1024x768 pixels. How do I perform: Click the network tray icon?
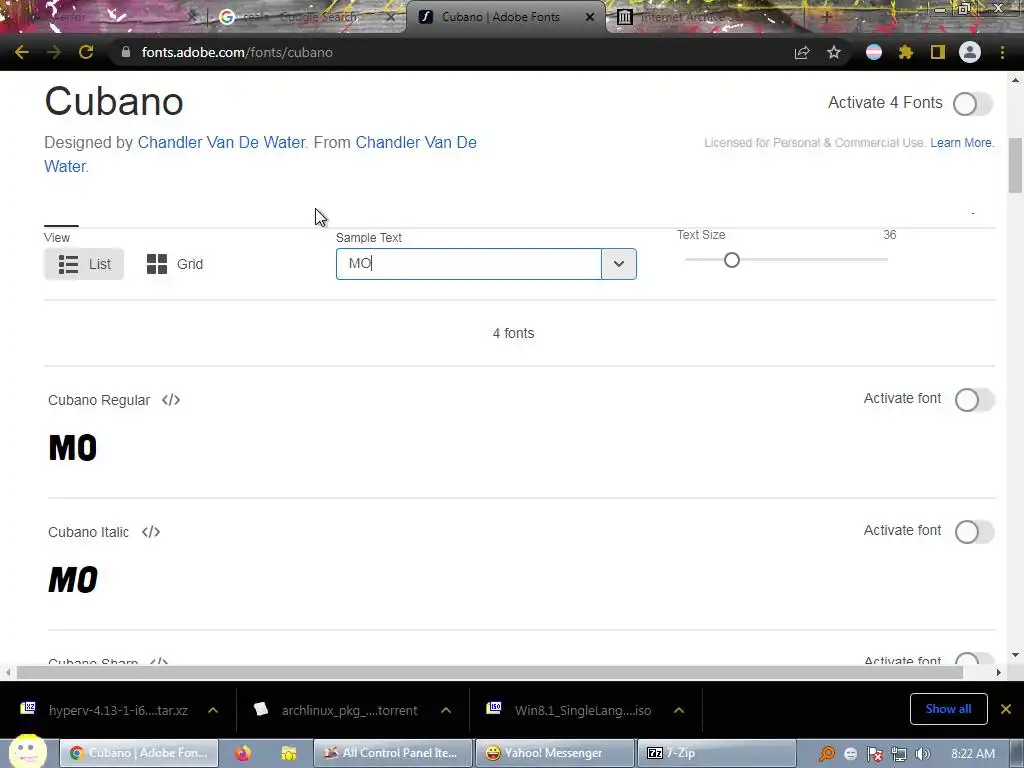tap(899, 754)
